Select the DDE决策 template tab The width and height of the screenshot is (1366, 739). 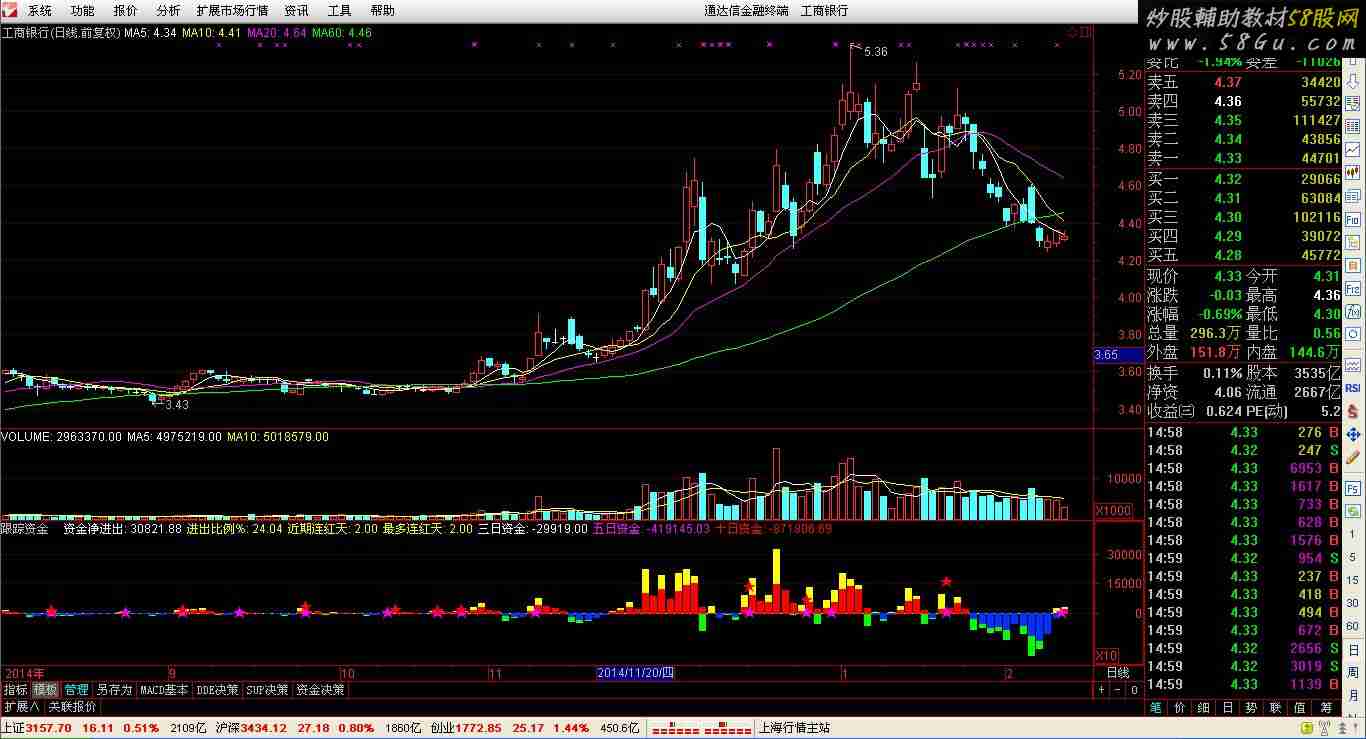pyautogui.click(x=217, y=690)
